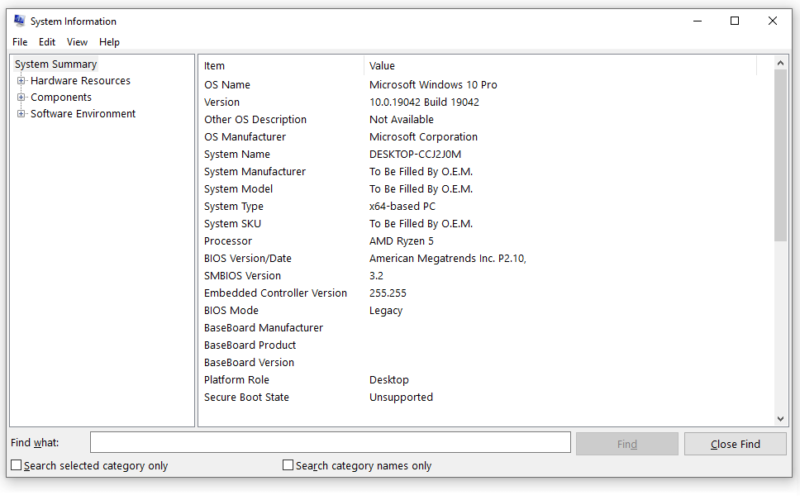
Task: Click the Find what input field
Action: pyautogui.click(x=330, y=442)
